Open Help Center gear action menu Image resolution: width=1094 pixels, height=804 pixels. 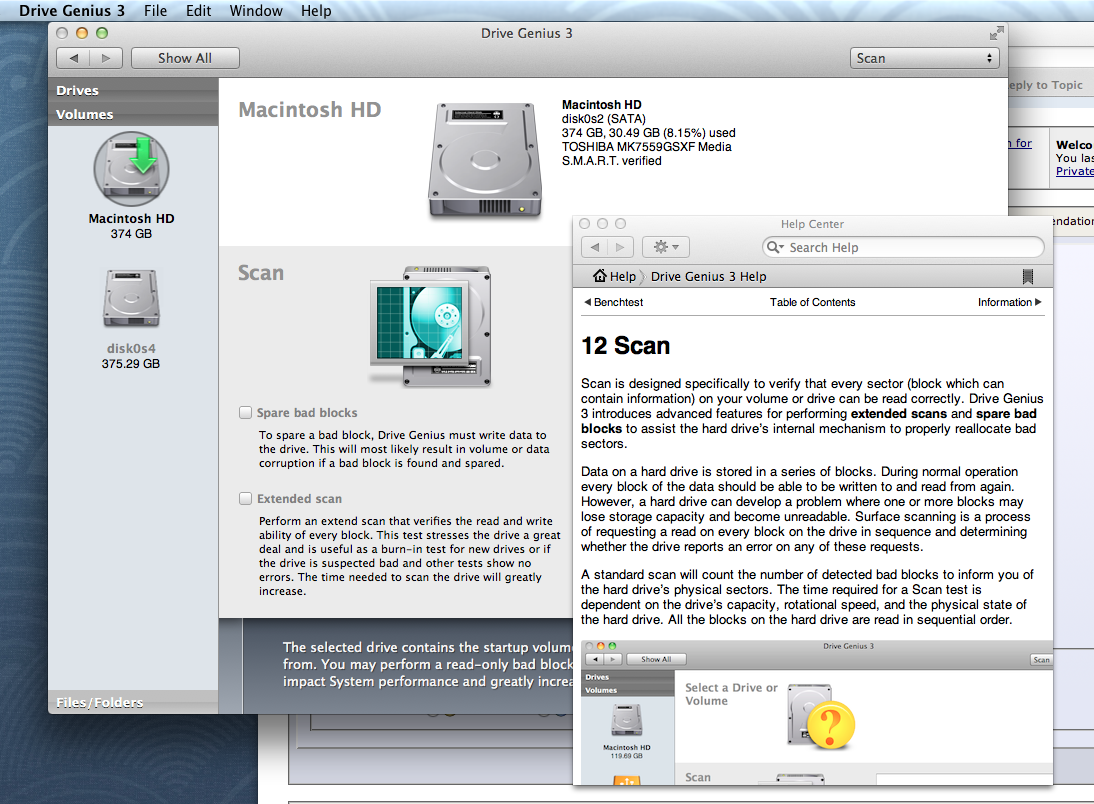click(666, 247)
